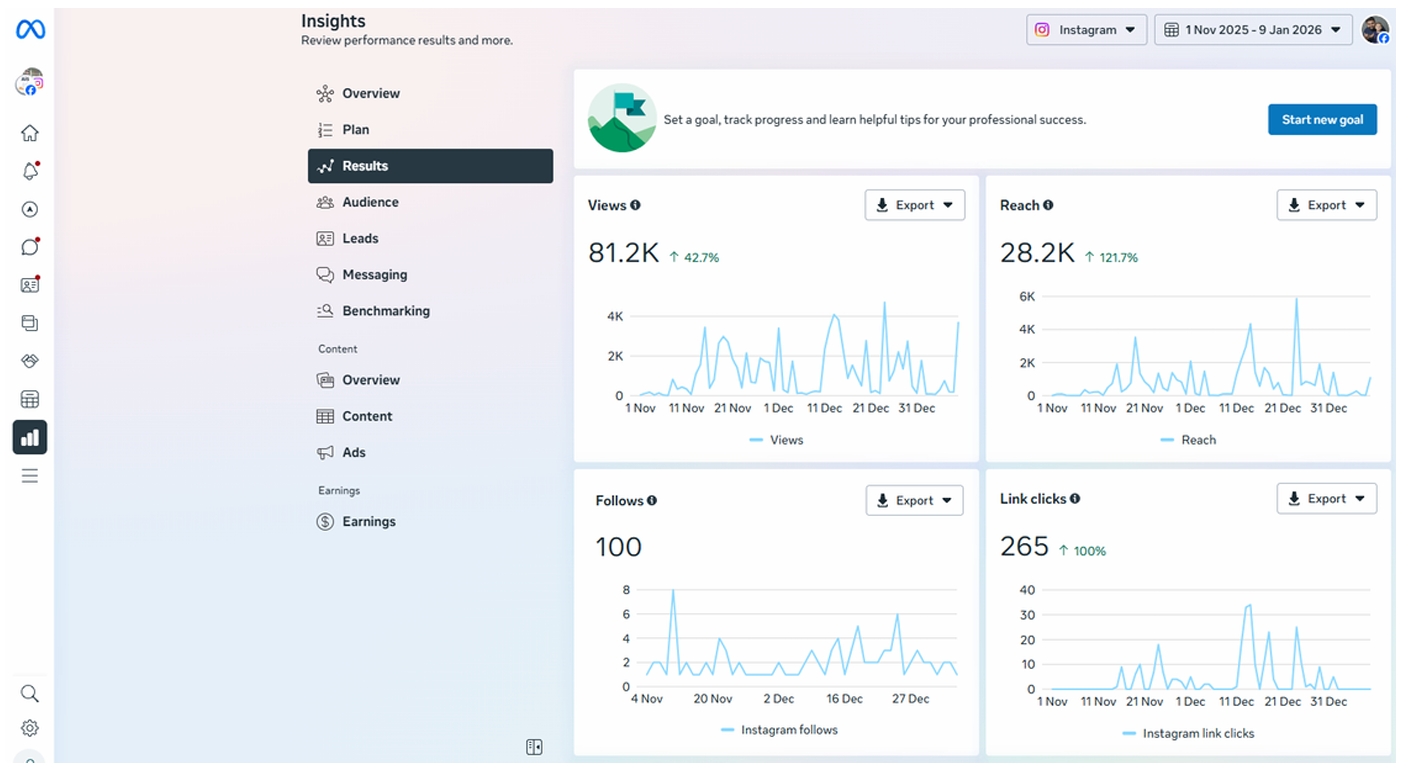Click the info icon beside Link clicks
The height and width of the screenshot is (779, 1415).
tap(1075, 498)
